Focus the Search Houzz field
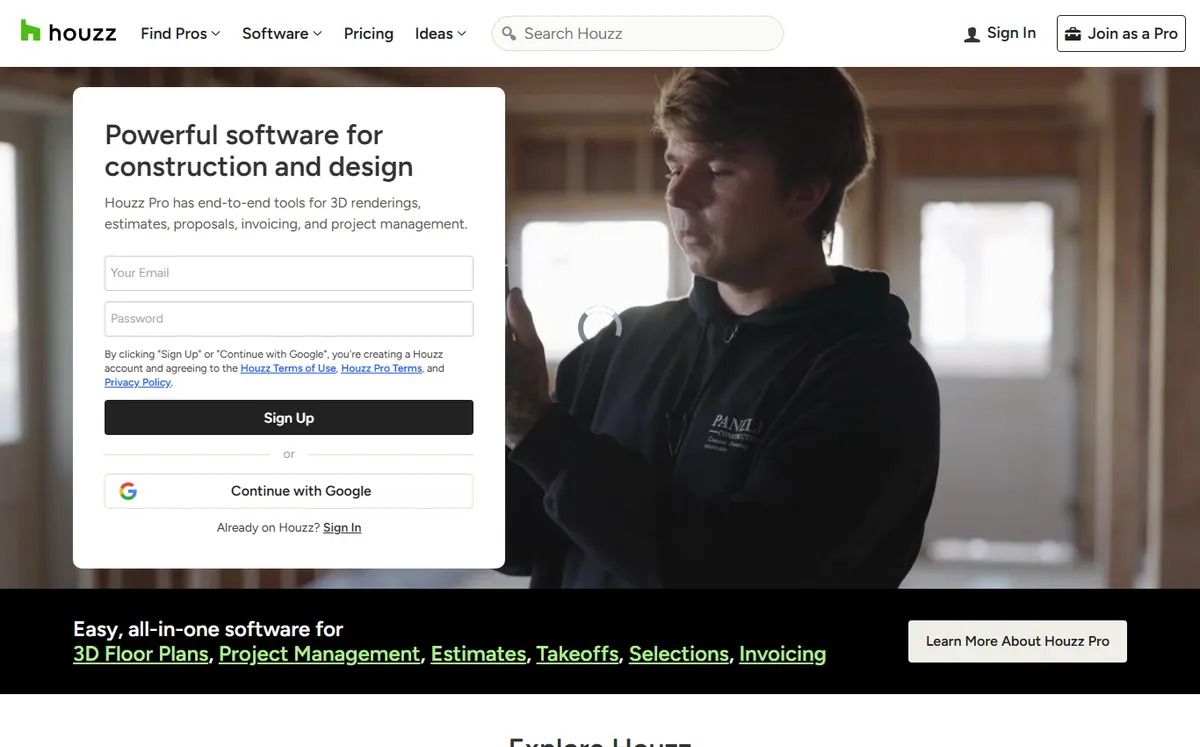 (x=638, y=33)
